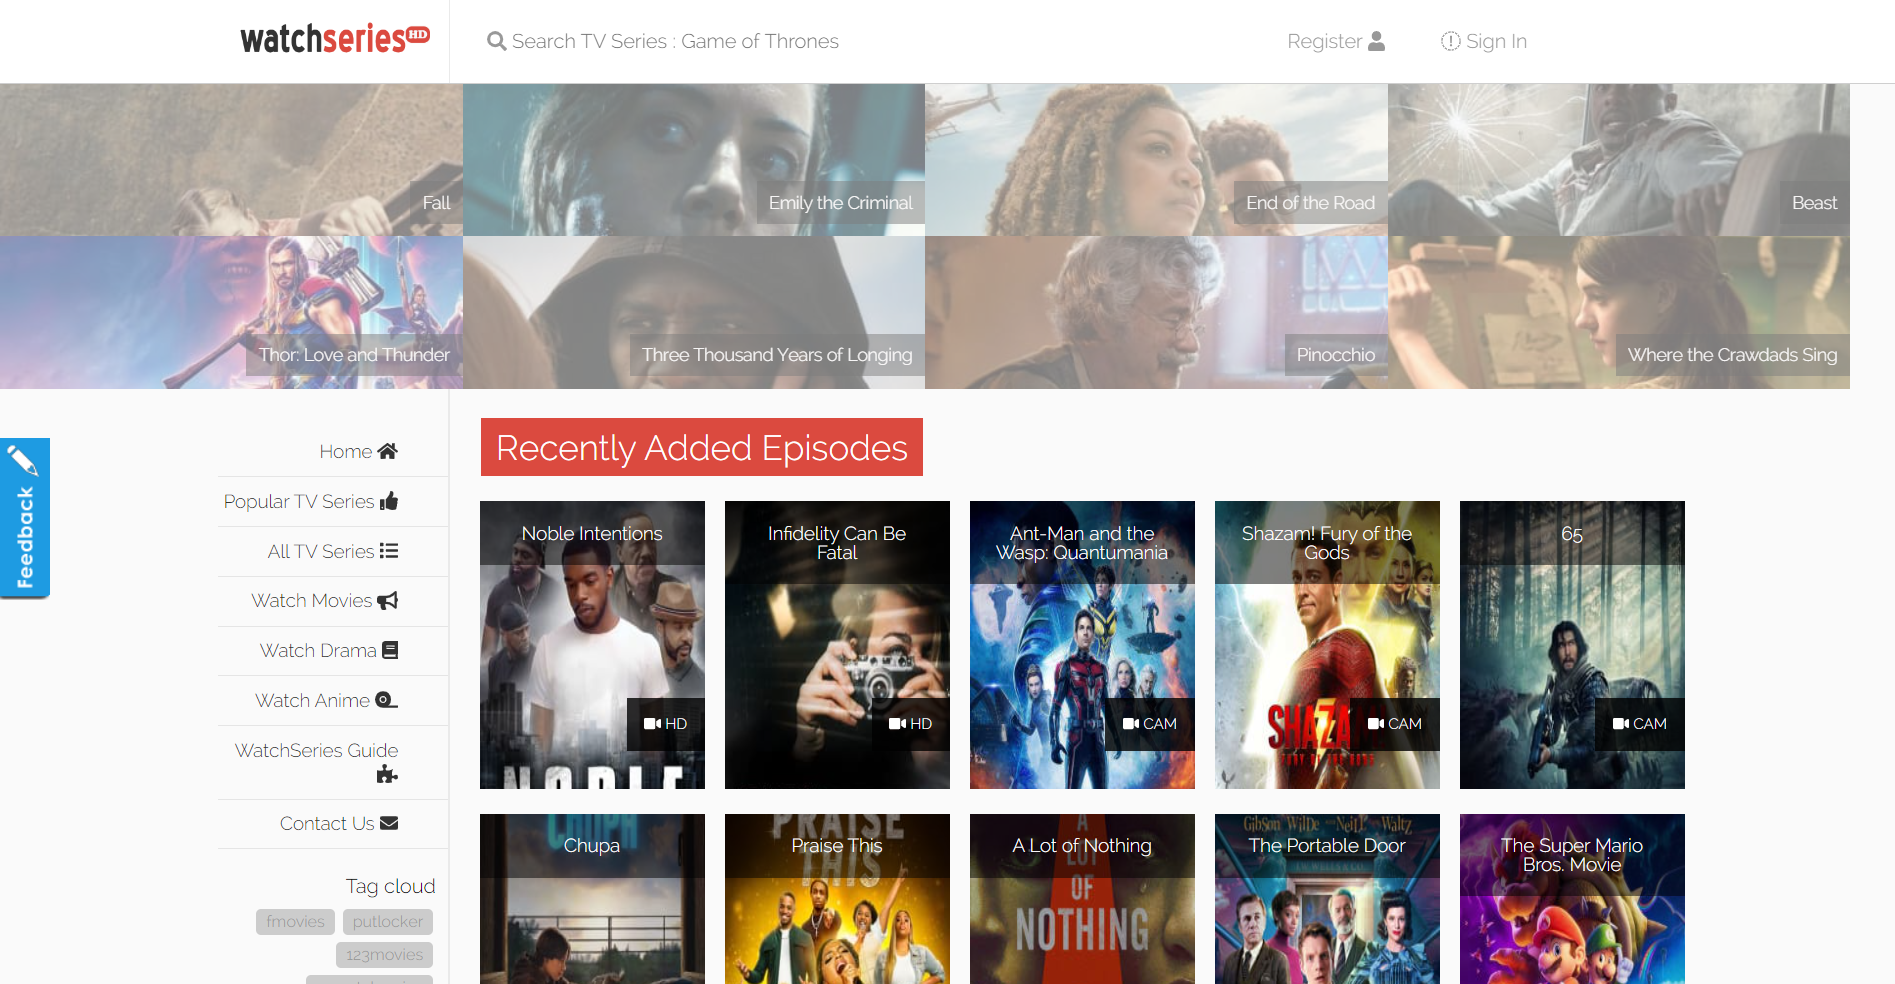The height and width of the screenshot is (984, 1895).
Task: Click Ant-Man and the Wasp: Quantumania title
Action: [1082, 543]
